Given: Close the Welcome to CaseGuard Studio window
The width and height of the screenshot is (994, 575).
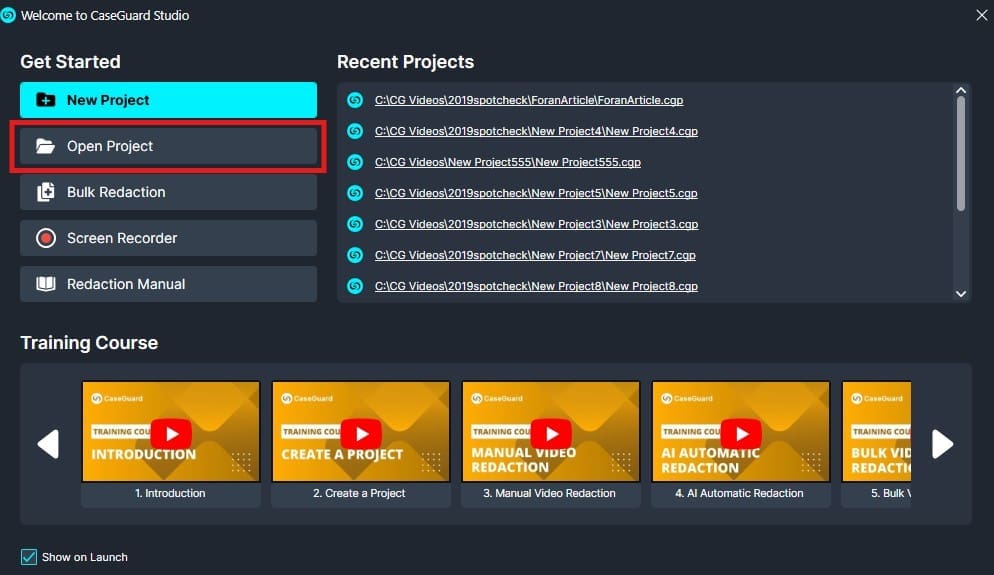Looking at the screenshot, I should click(x=980, y=14).
